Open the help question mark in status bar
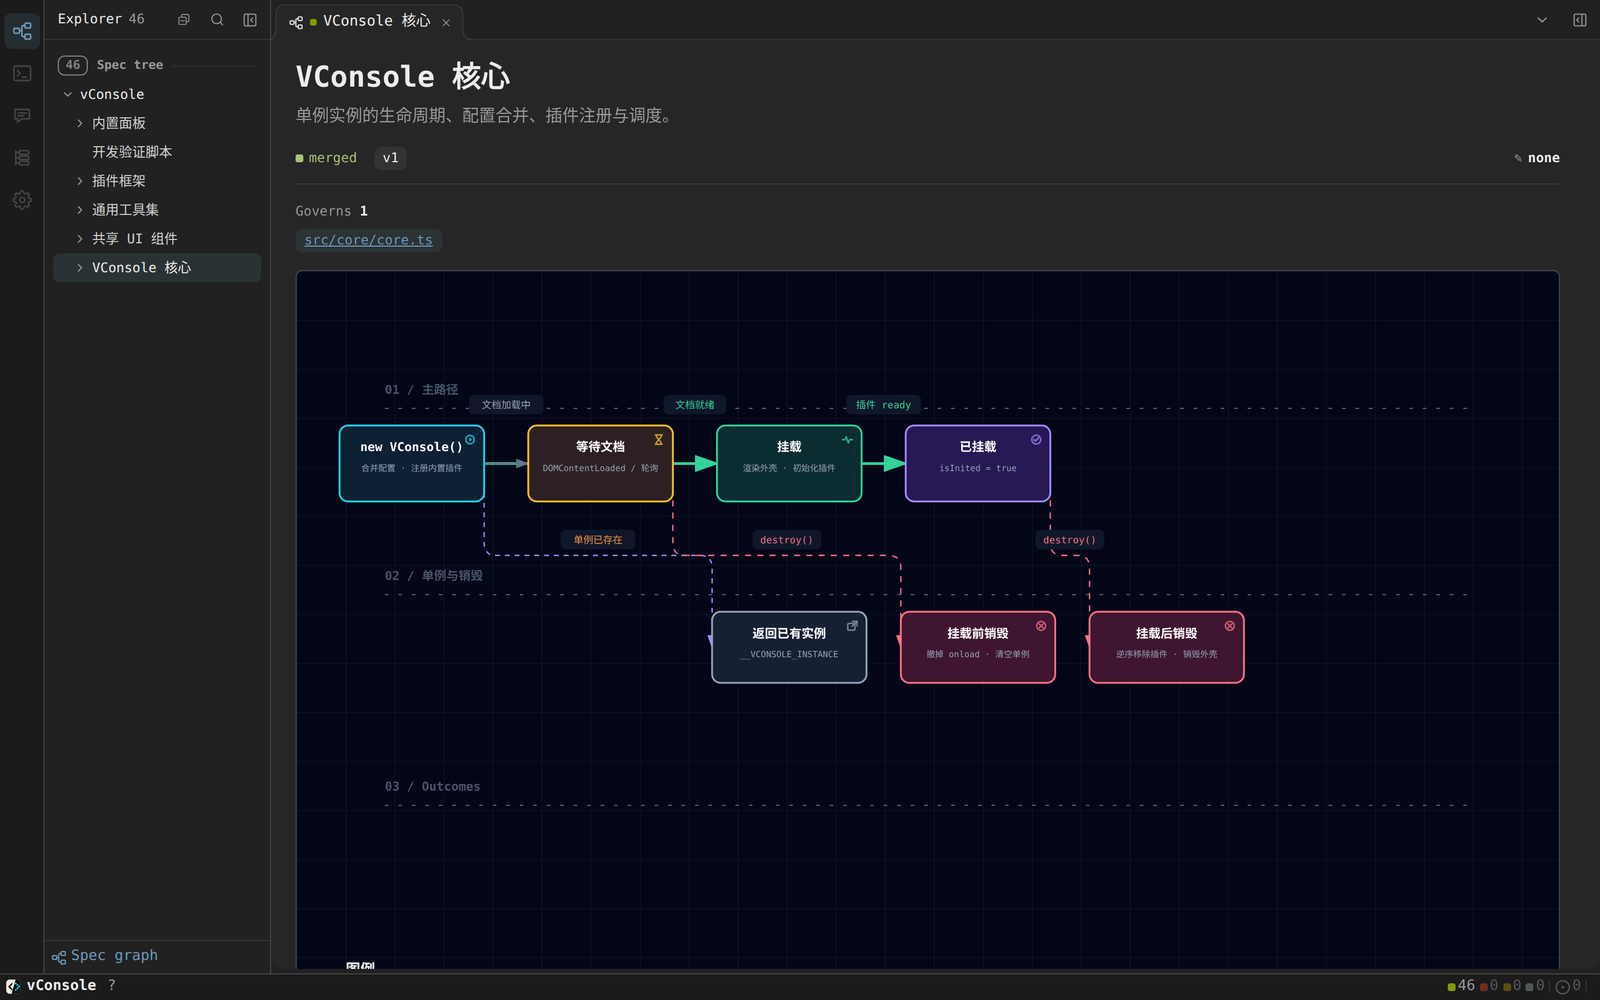Image resolution: width=1600 pixels, height=1000 pixels. coord(112,986)
